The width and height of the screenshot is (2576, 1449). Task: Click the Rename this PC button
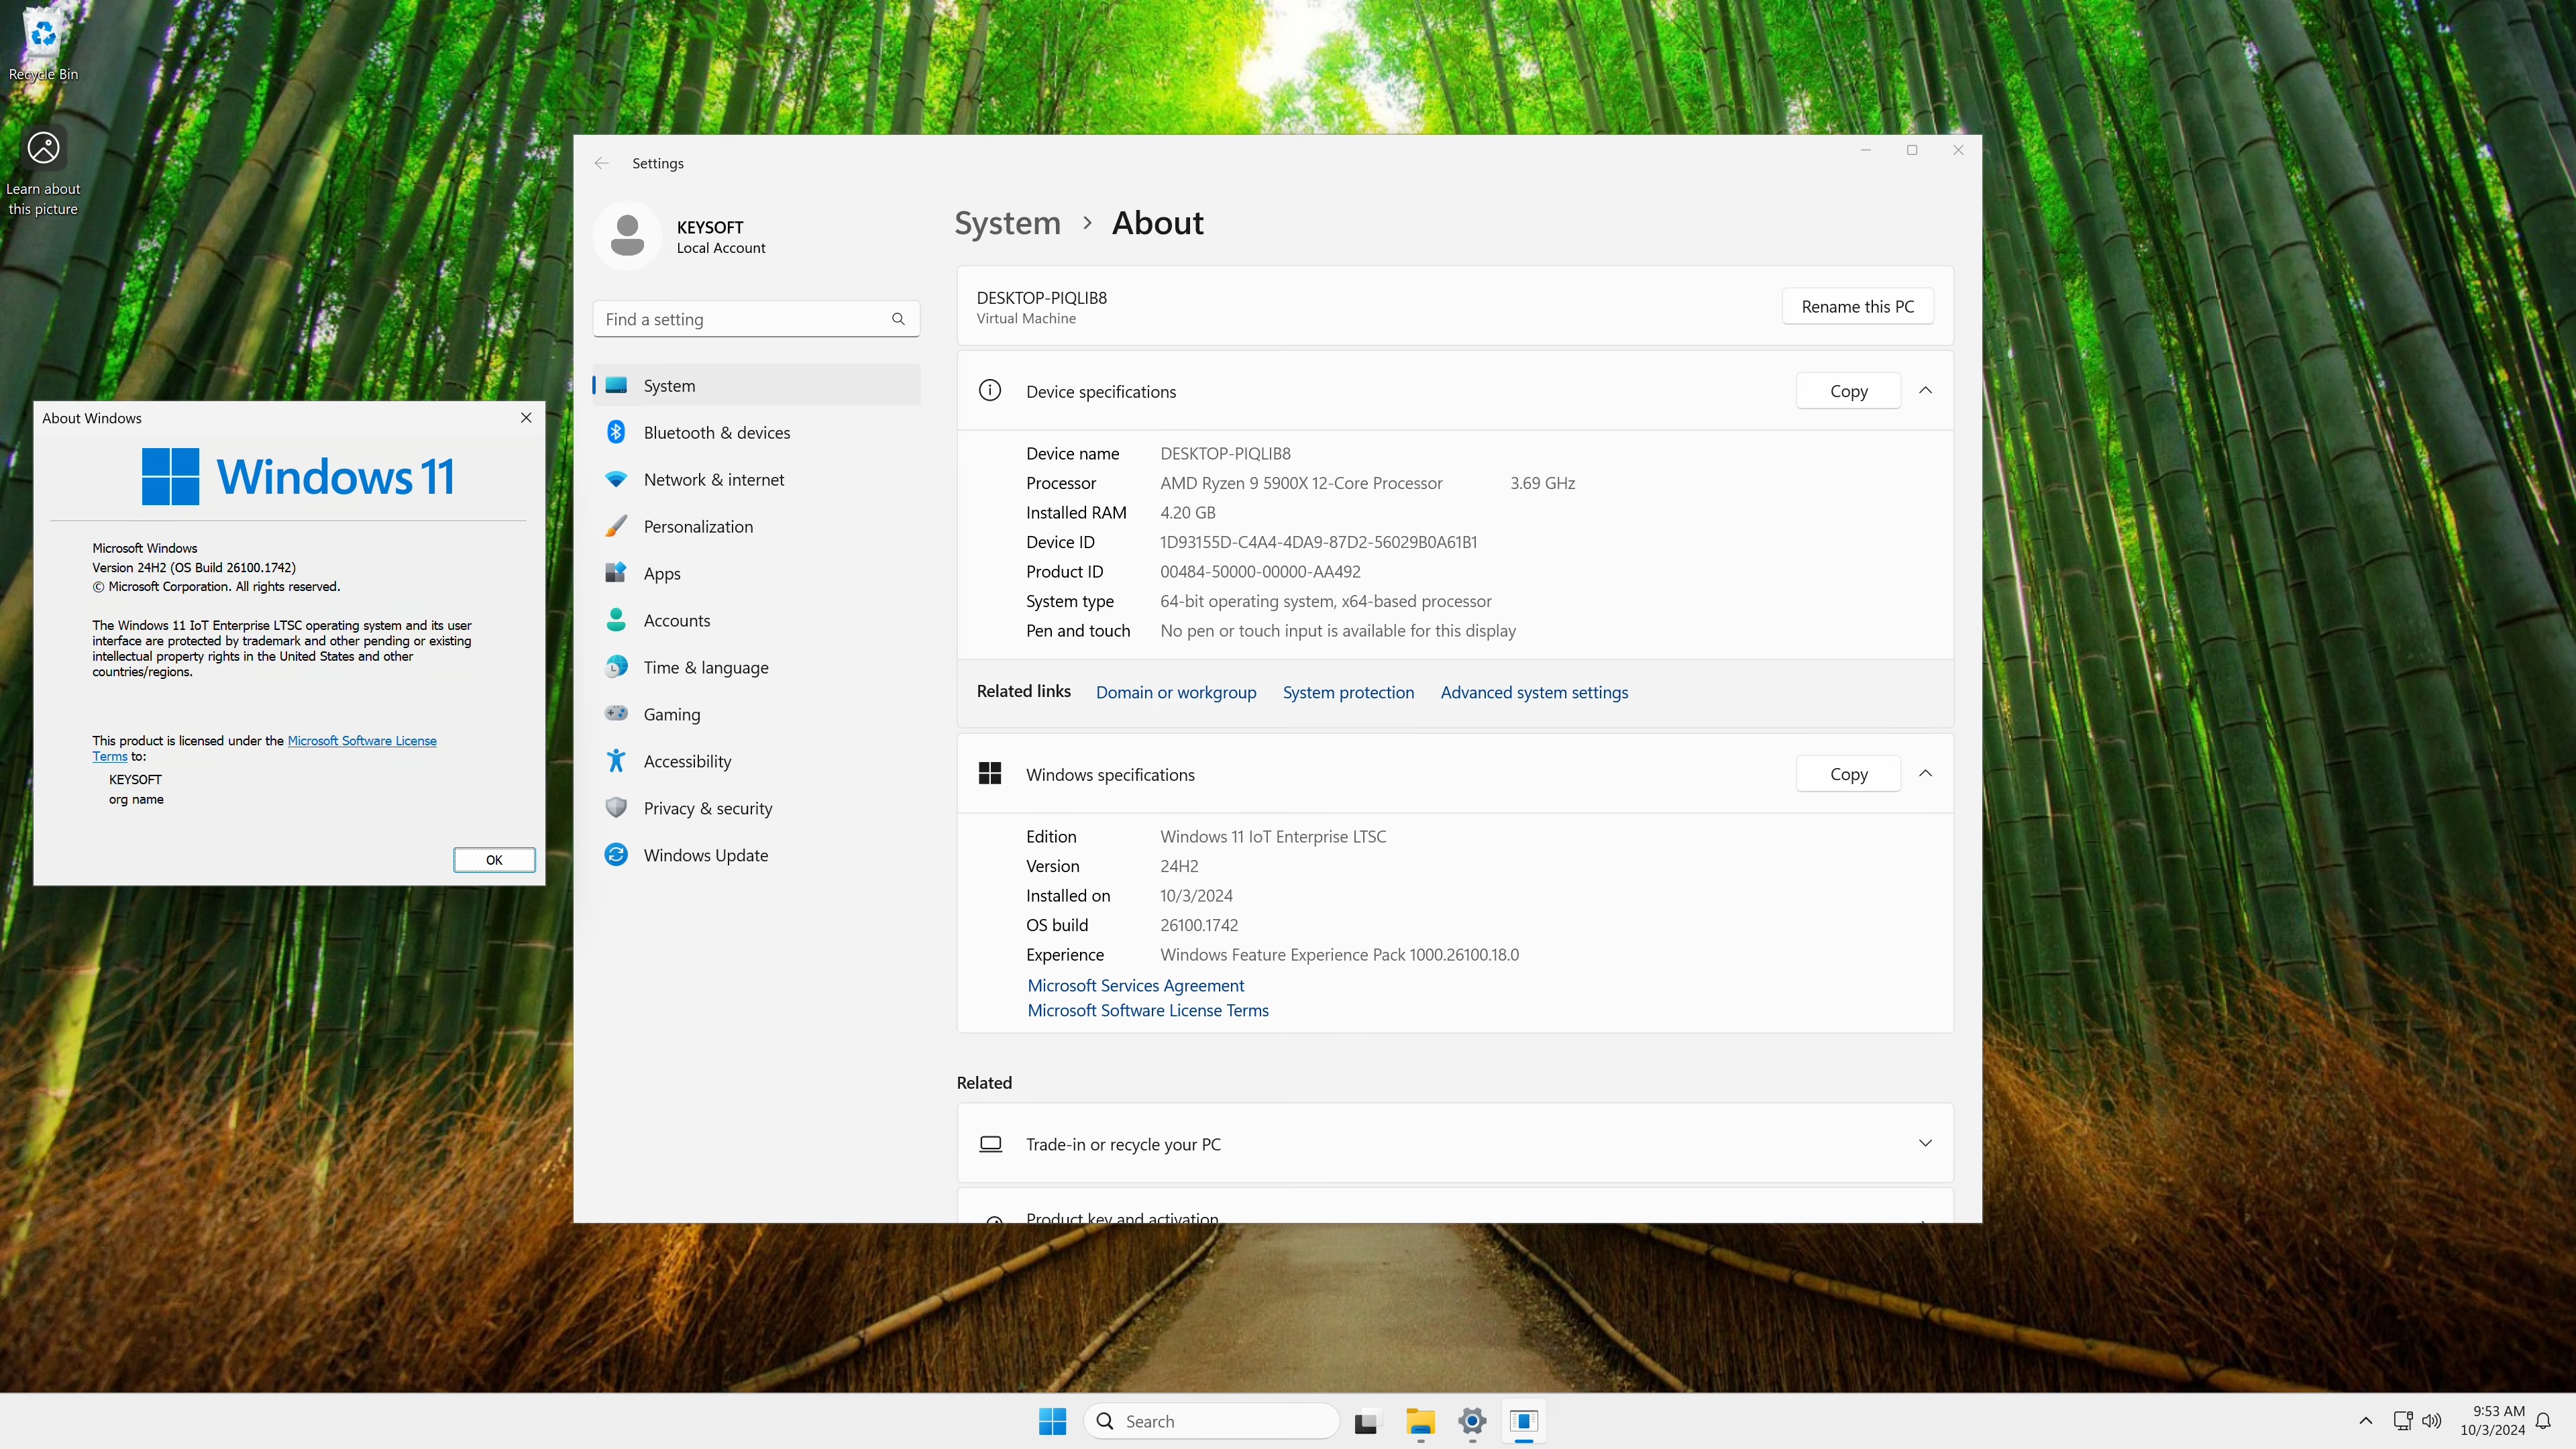1857,306
